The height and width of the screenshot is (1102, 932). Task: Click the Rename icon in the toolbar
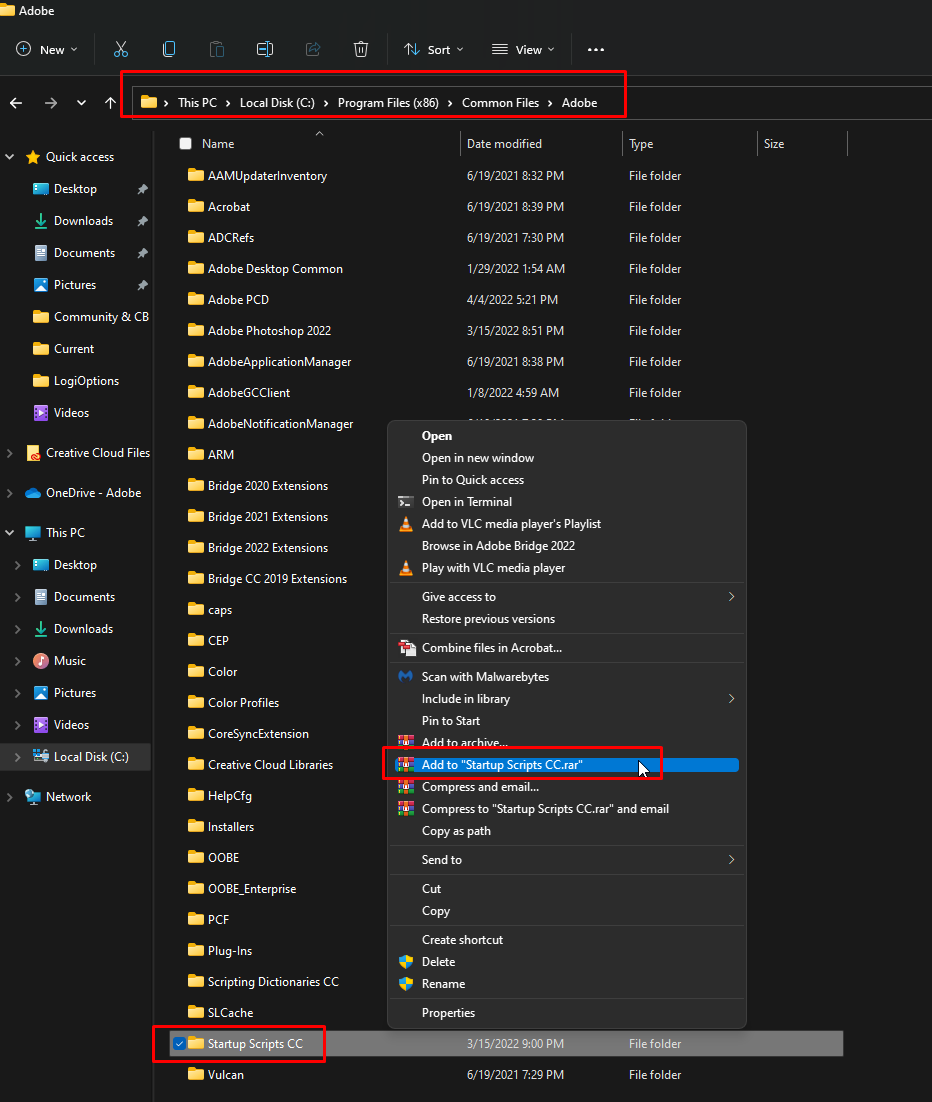click(264, 49)
